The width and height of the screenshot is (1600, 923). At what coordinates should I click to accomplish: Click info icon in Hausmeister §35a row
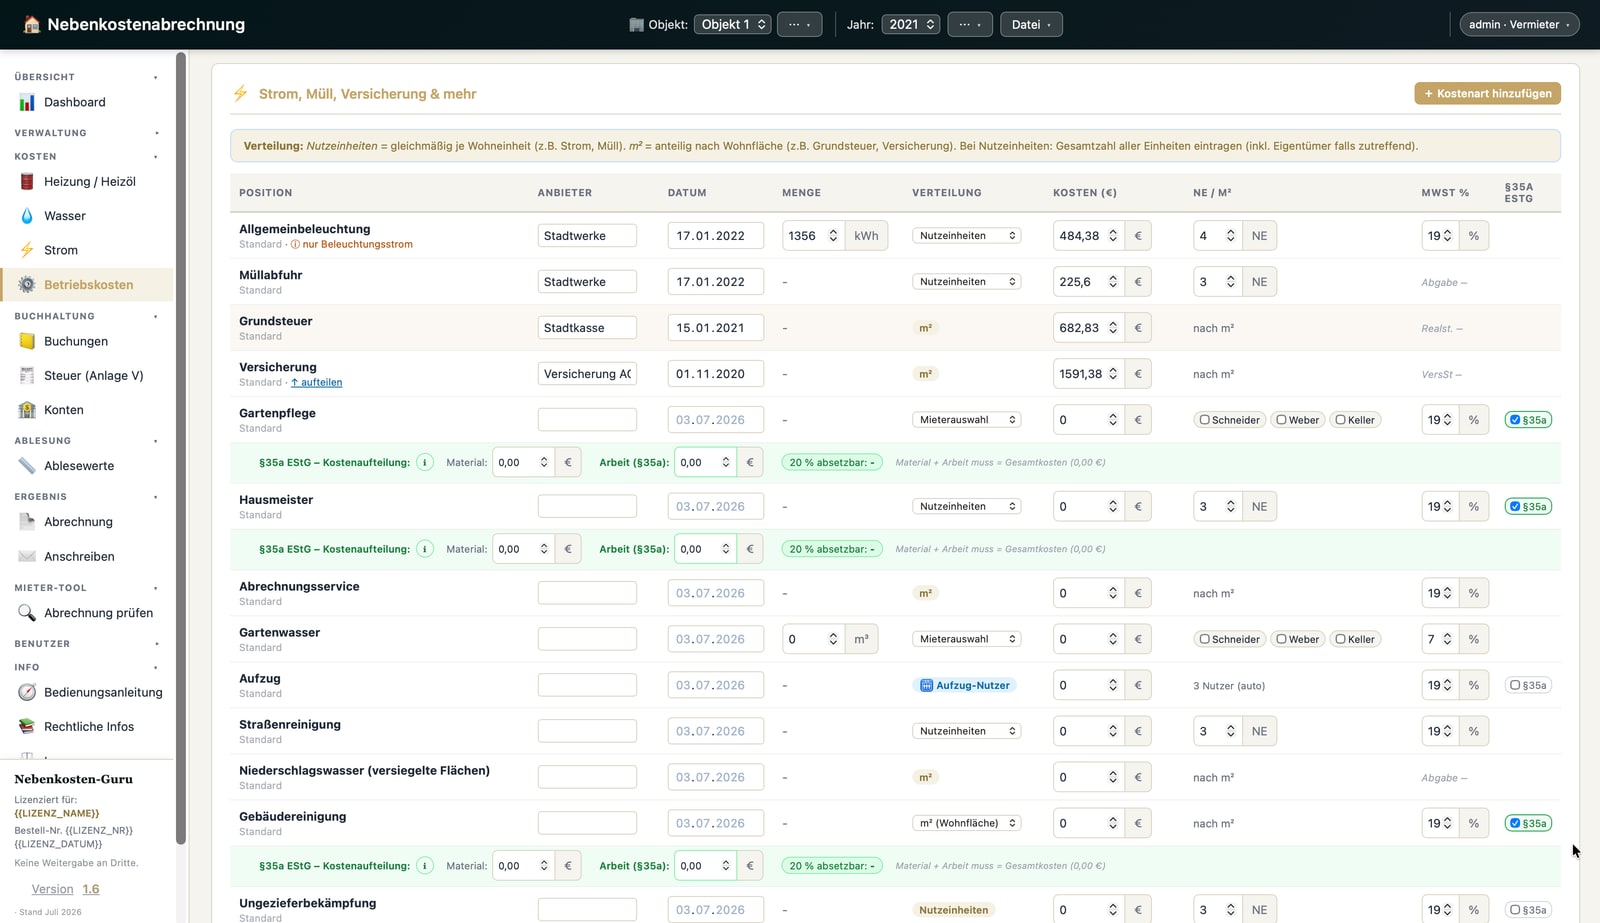pos(425,549)
